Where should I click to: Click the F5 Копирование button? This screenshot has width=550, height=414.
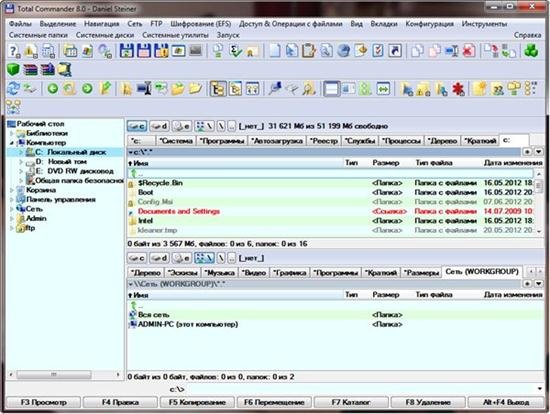click(x=197, y=402)
